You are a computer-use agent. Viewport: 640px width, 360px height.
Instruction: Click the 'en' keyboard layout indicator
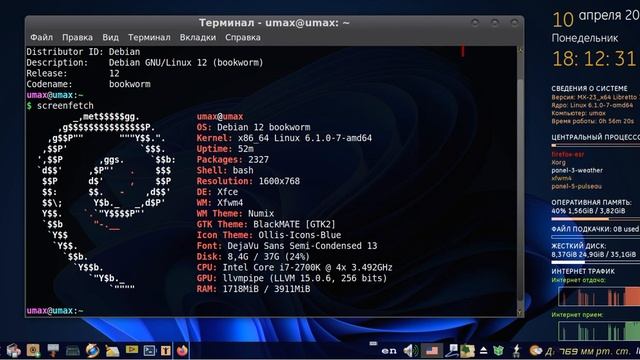[389, 351]
